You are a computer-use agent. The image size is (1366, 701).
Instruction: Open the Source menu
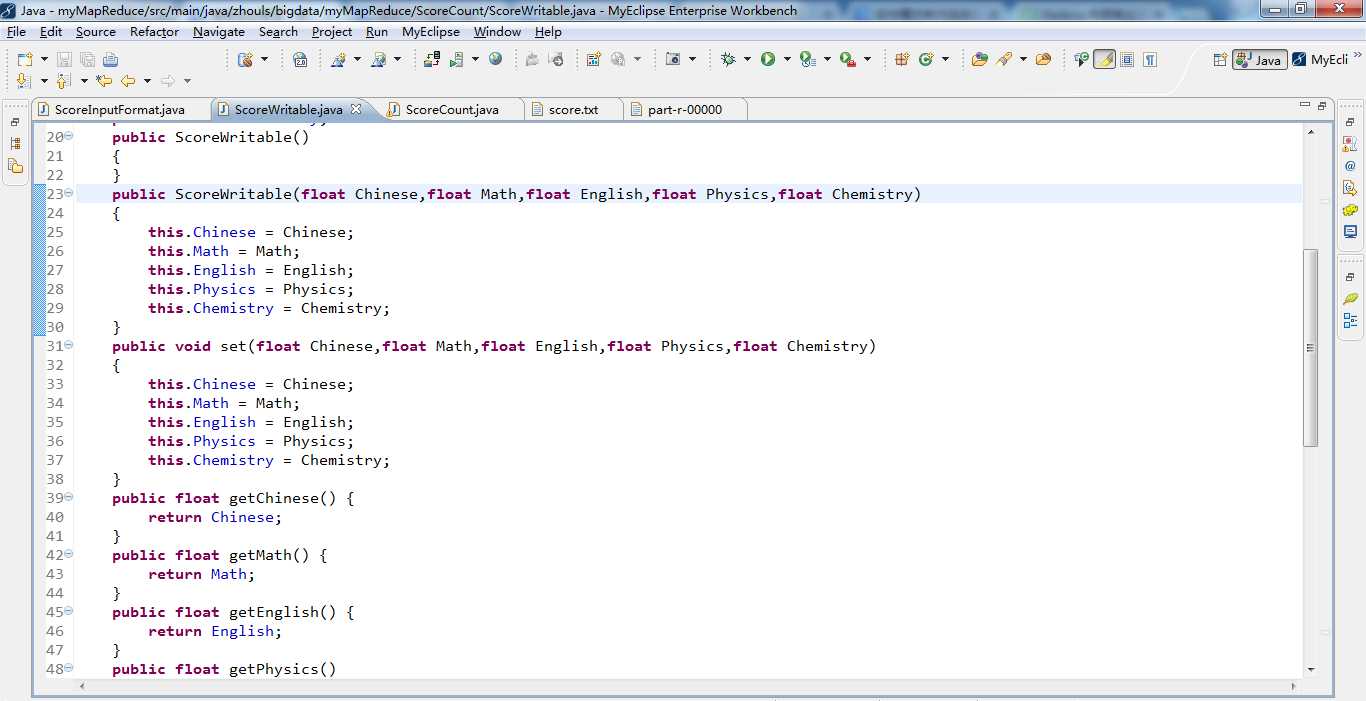click(x=96, y=31)
